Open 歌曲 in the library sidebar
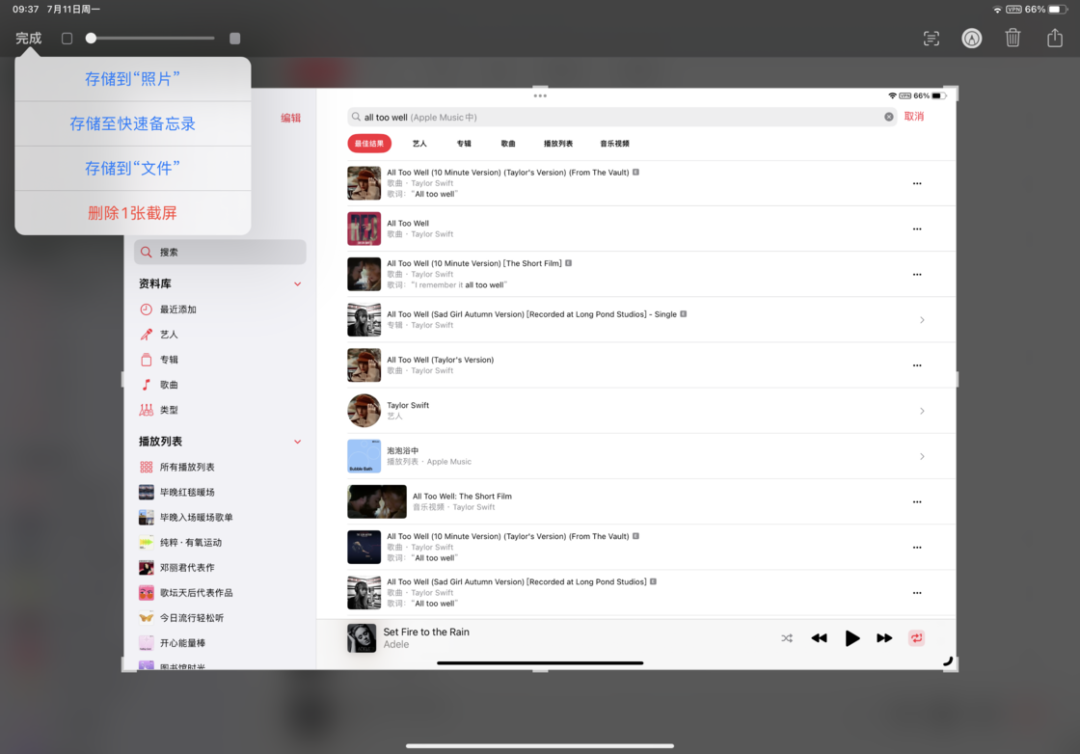This screenshot has height=754, width=1080. [x=220, y=385]
